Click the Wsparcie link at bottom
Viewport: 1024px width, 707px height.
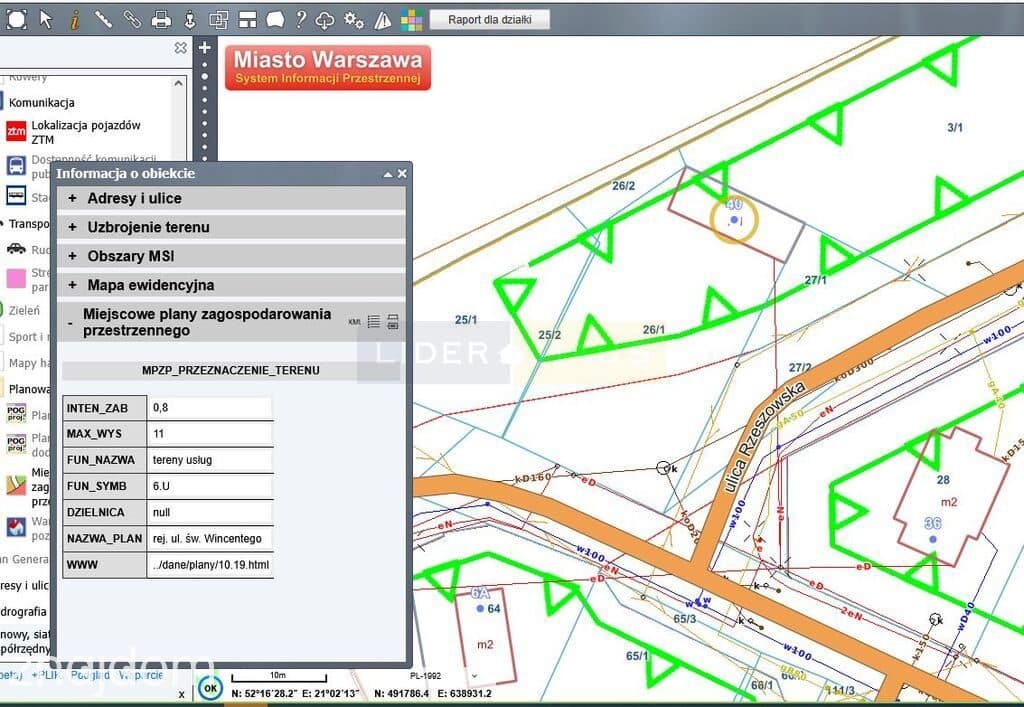coord(141,674)
